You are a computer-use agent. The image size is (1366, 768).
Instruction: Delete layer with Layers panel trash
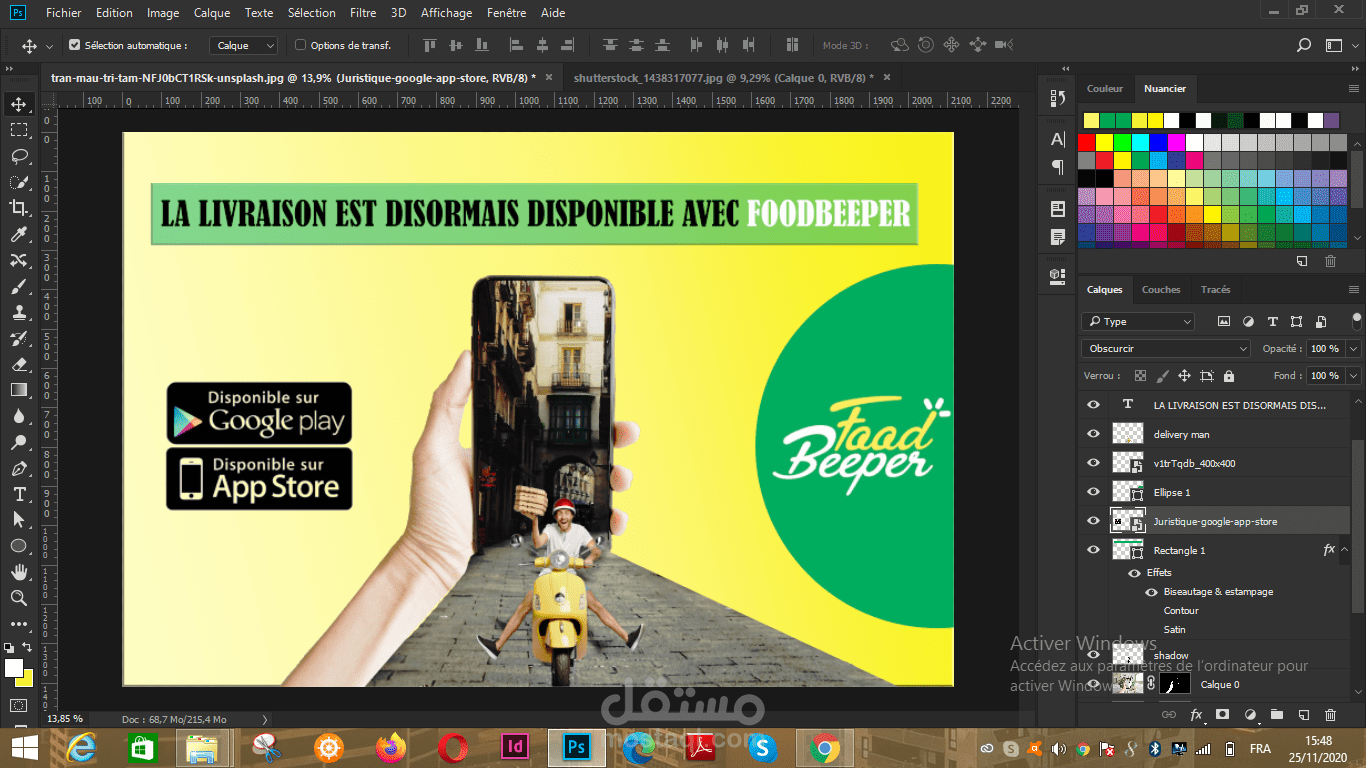(x=1330, y=715)
